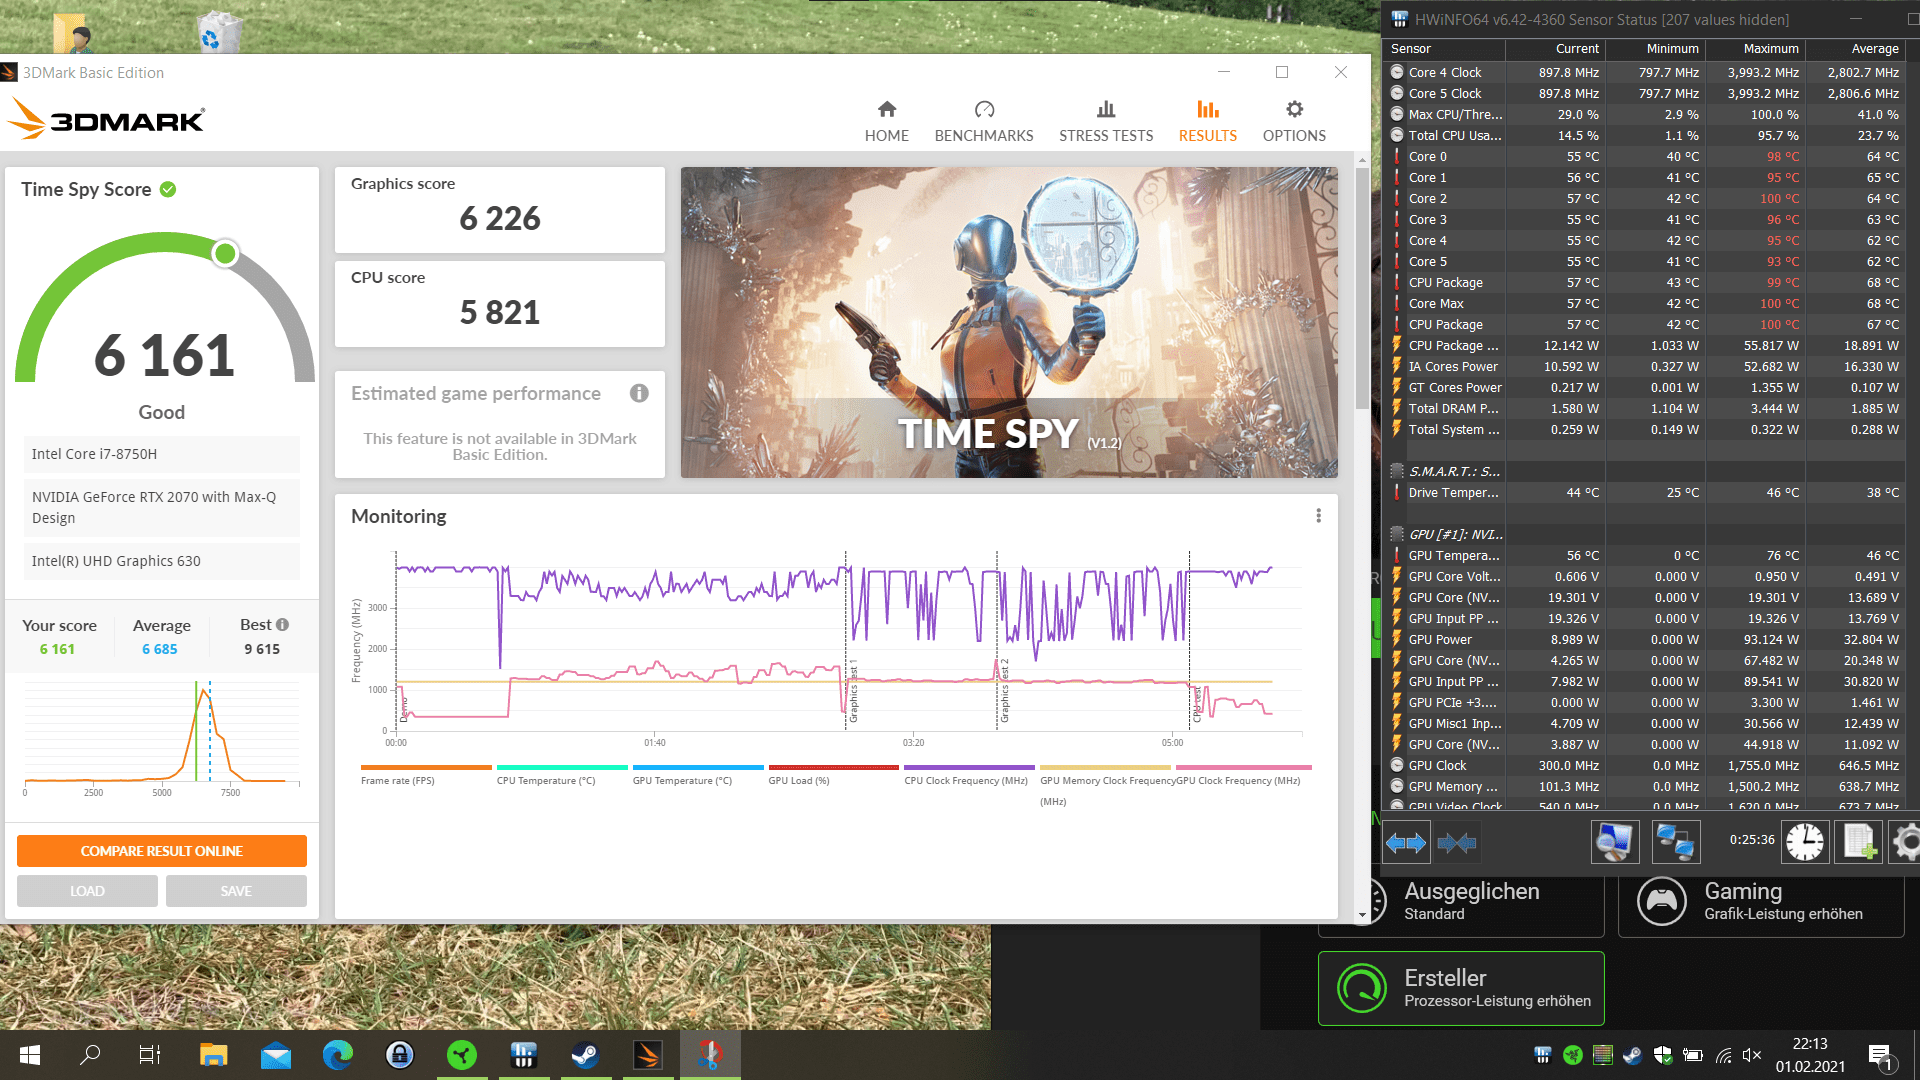Click the 3DMark logo
This screenshot has height=1080, width=1920.
pyautogui.click(x=106, y=119)
